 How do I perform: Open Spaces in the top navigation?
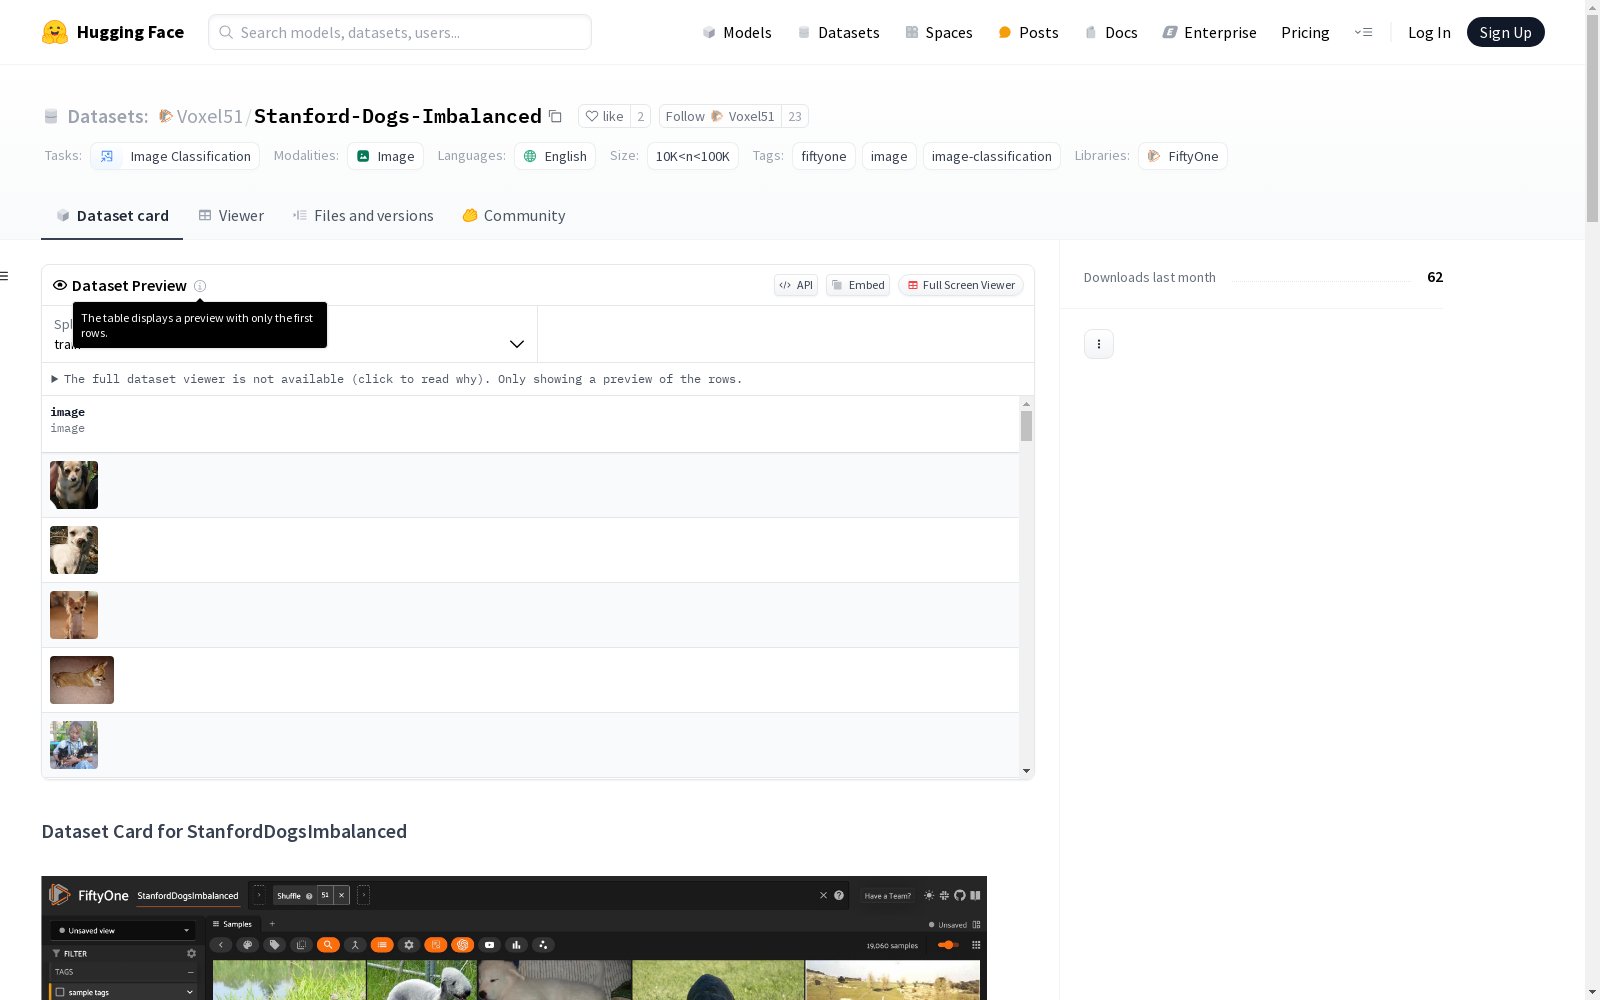click(939, 32)
